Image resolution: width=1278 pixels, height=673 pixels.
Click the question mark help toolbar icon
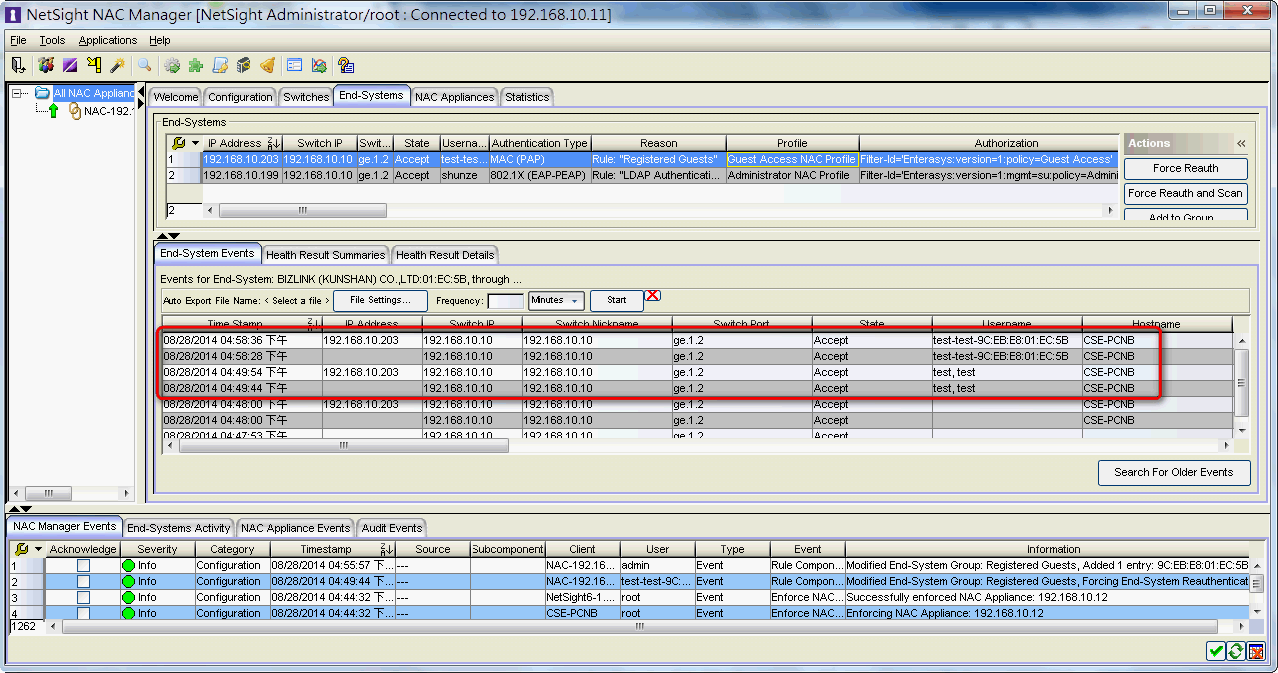tap(346, 65)
